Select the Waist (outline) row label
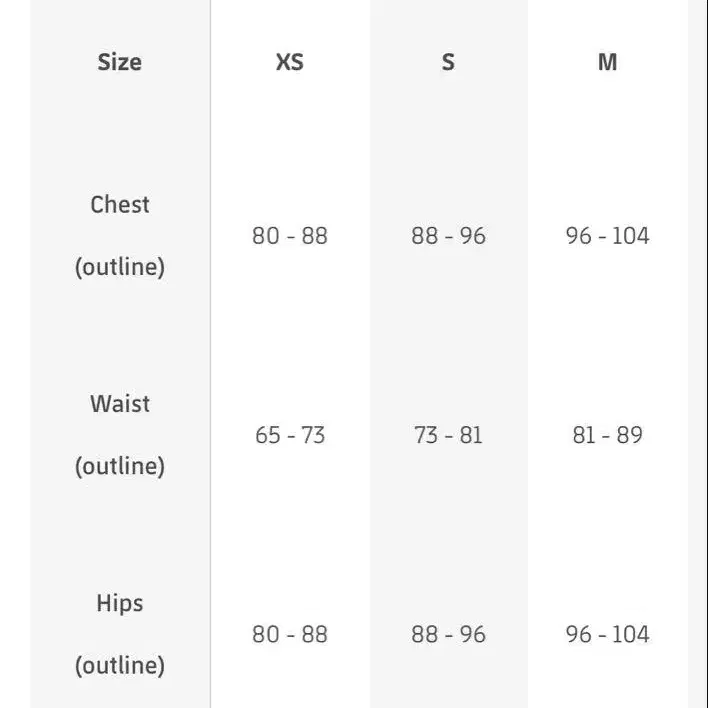 pyautogui.click(x=120, y=435)
